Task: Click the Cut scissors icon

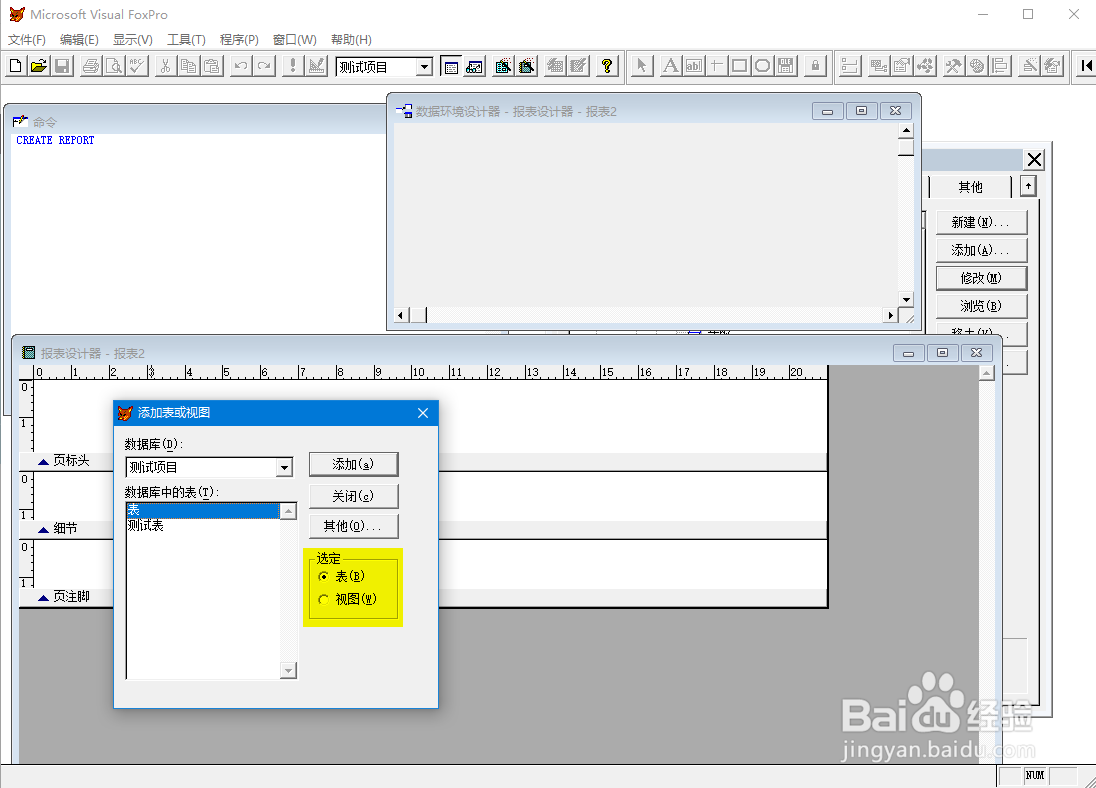Action: (x=165, y=66)
